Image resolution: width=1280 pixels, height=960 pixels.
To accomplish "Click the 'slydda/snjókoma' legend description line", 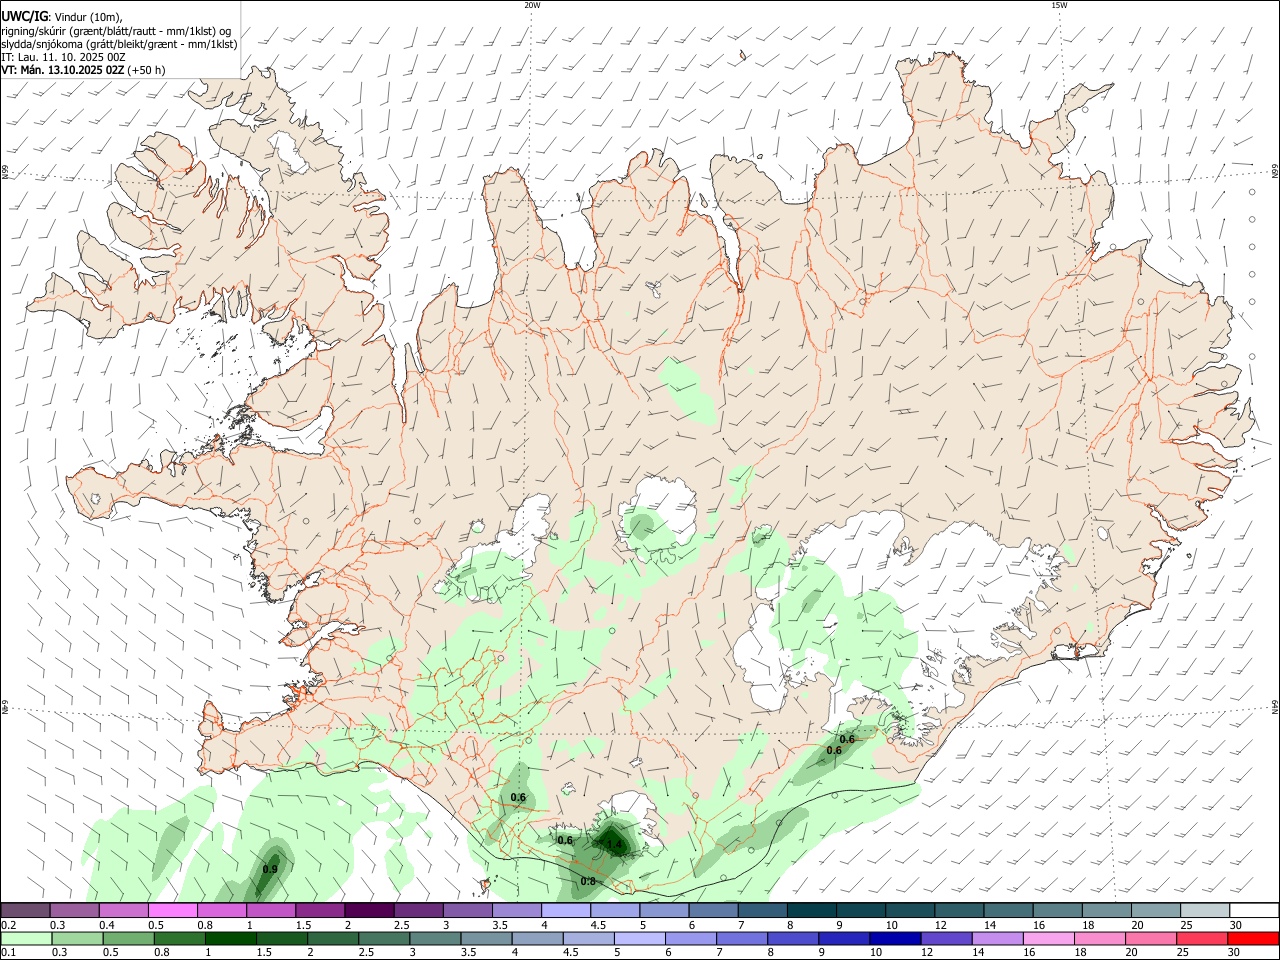I will tap(119, 44).
